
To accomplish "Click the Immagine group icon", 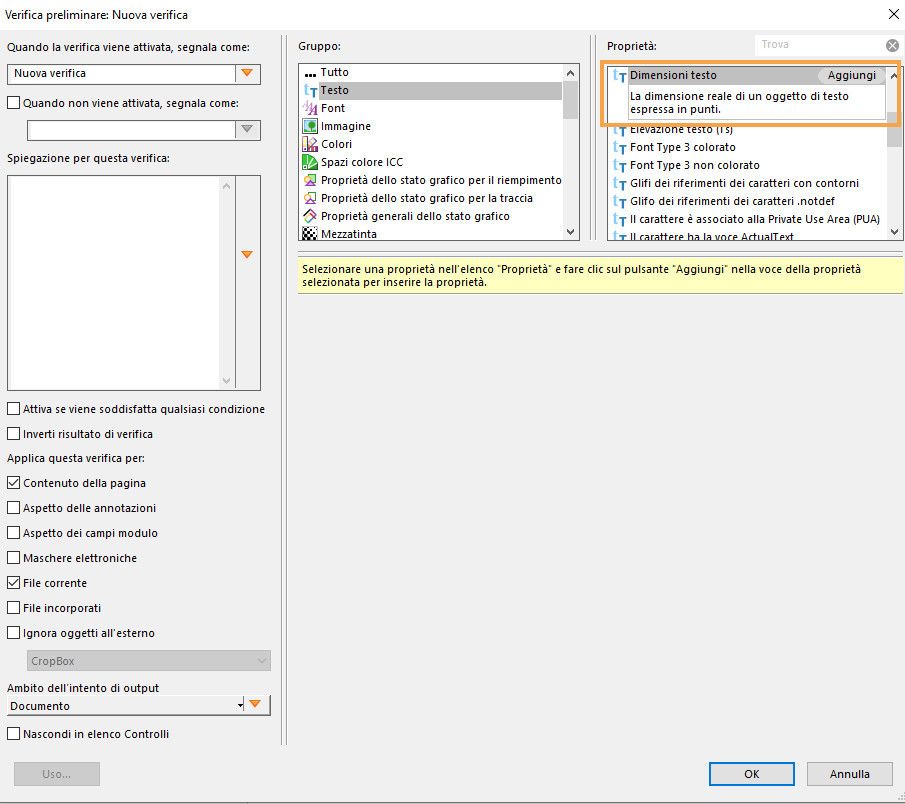I will pos(310,126).
